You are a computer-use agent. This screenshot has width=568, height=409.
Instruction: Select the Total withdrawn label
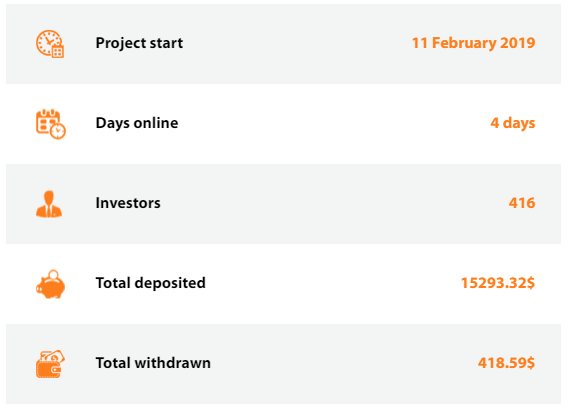point(153,363)
